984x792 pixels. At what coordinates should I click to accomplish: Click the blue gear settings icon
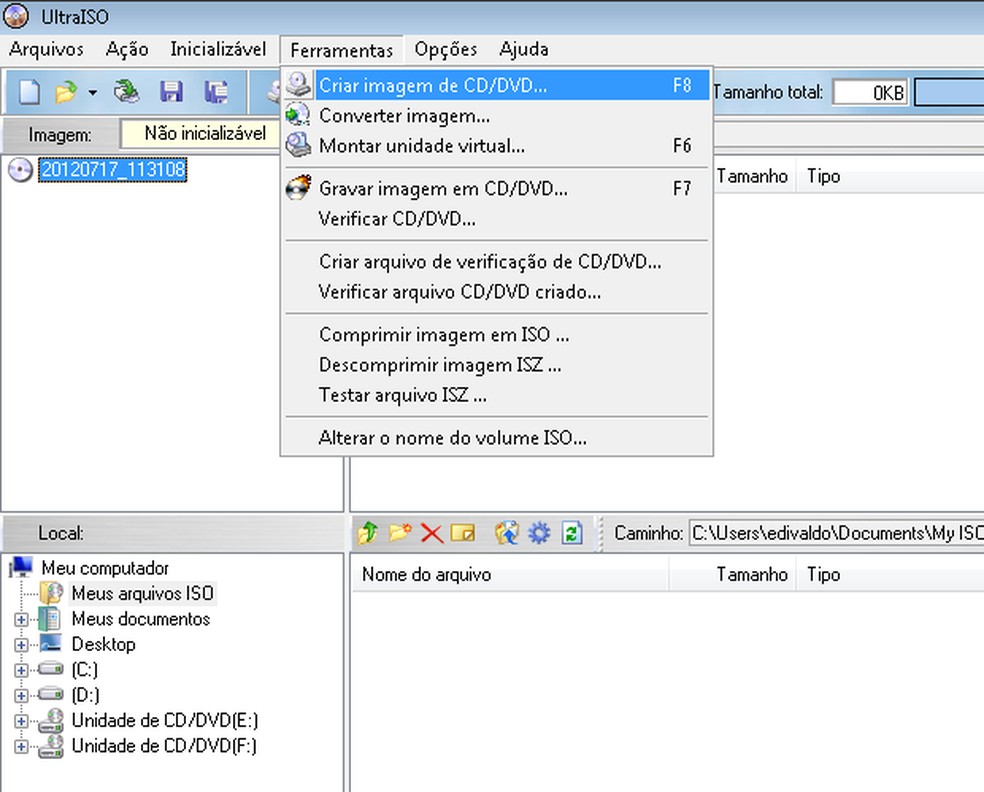pyautogui.click(x=539, y=533)
